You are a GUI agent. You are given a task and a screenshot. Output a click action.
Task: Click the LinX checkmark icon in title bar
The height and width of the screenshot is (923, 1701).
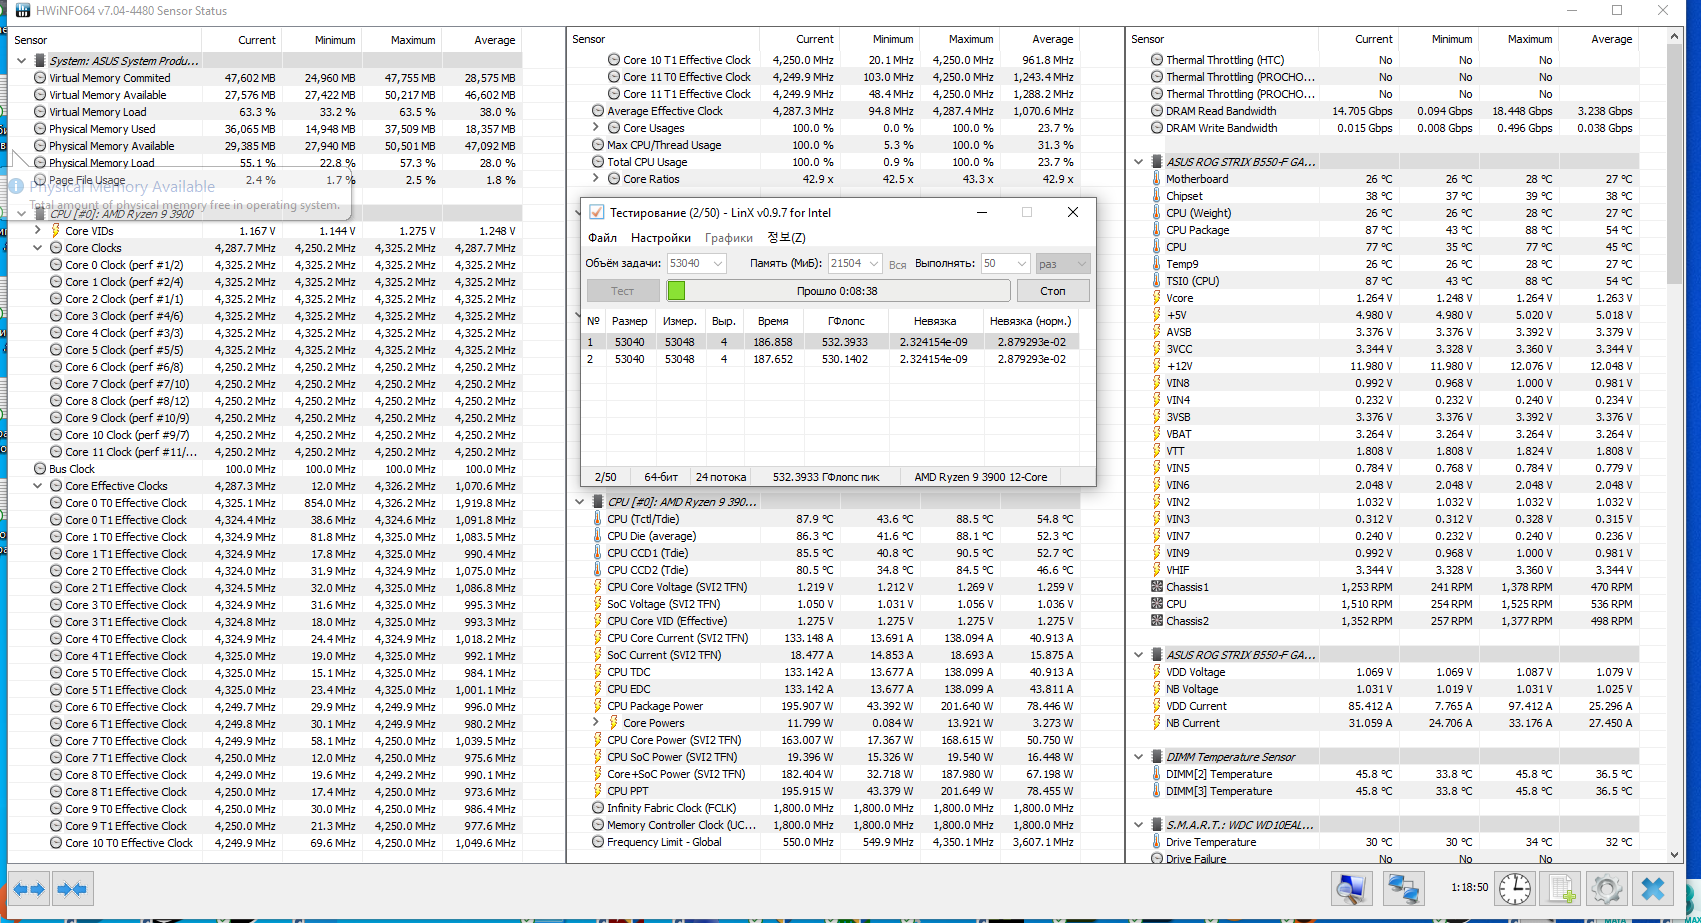click(597, 212)
